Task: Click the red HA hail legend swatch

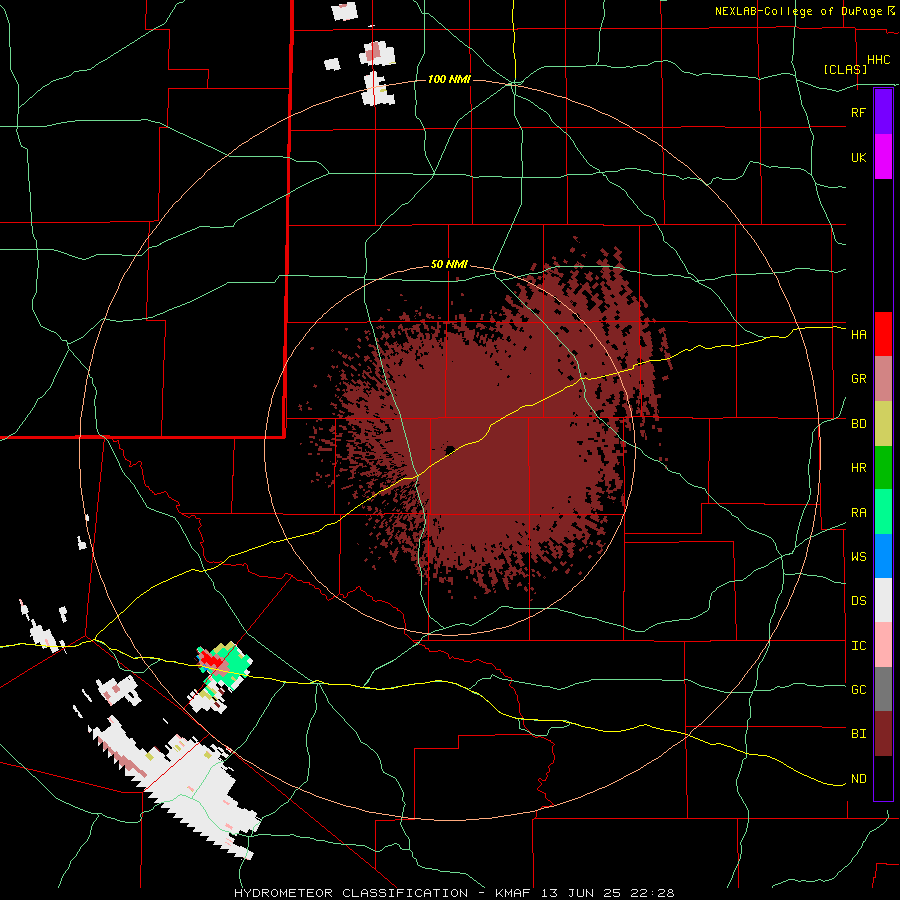Action: coord(883,334)
